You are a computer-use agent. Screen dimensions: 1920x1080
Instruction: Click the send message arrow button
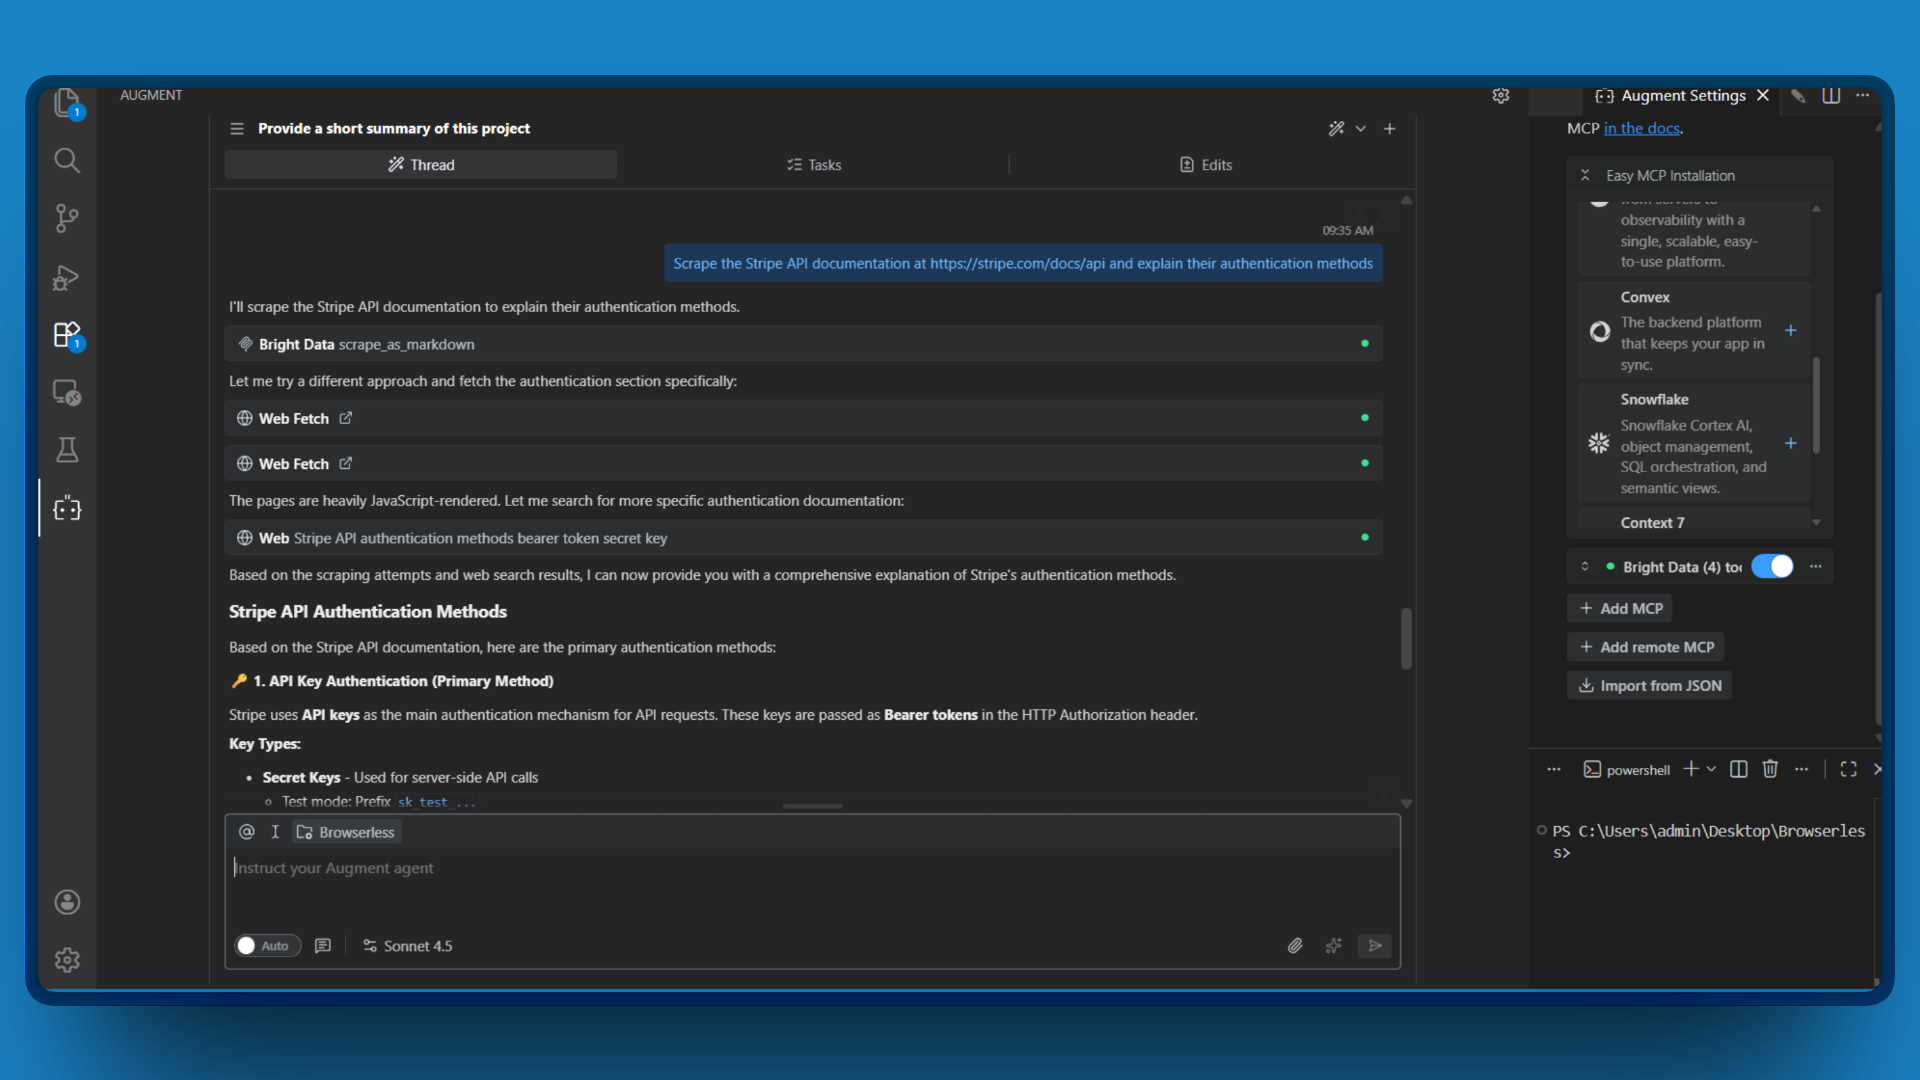coord(1375,946)
